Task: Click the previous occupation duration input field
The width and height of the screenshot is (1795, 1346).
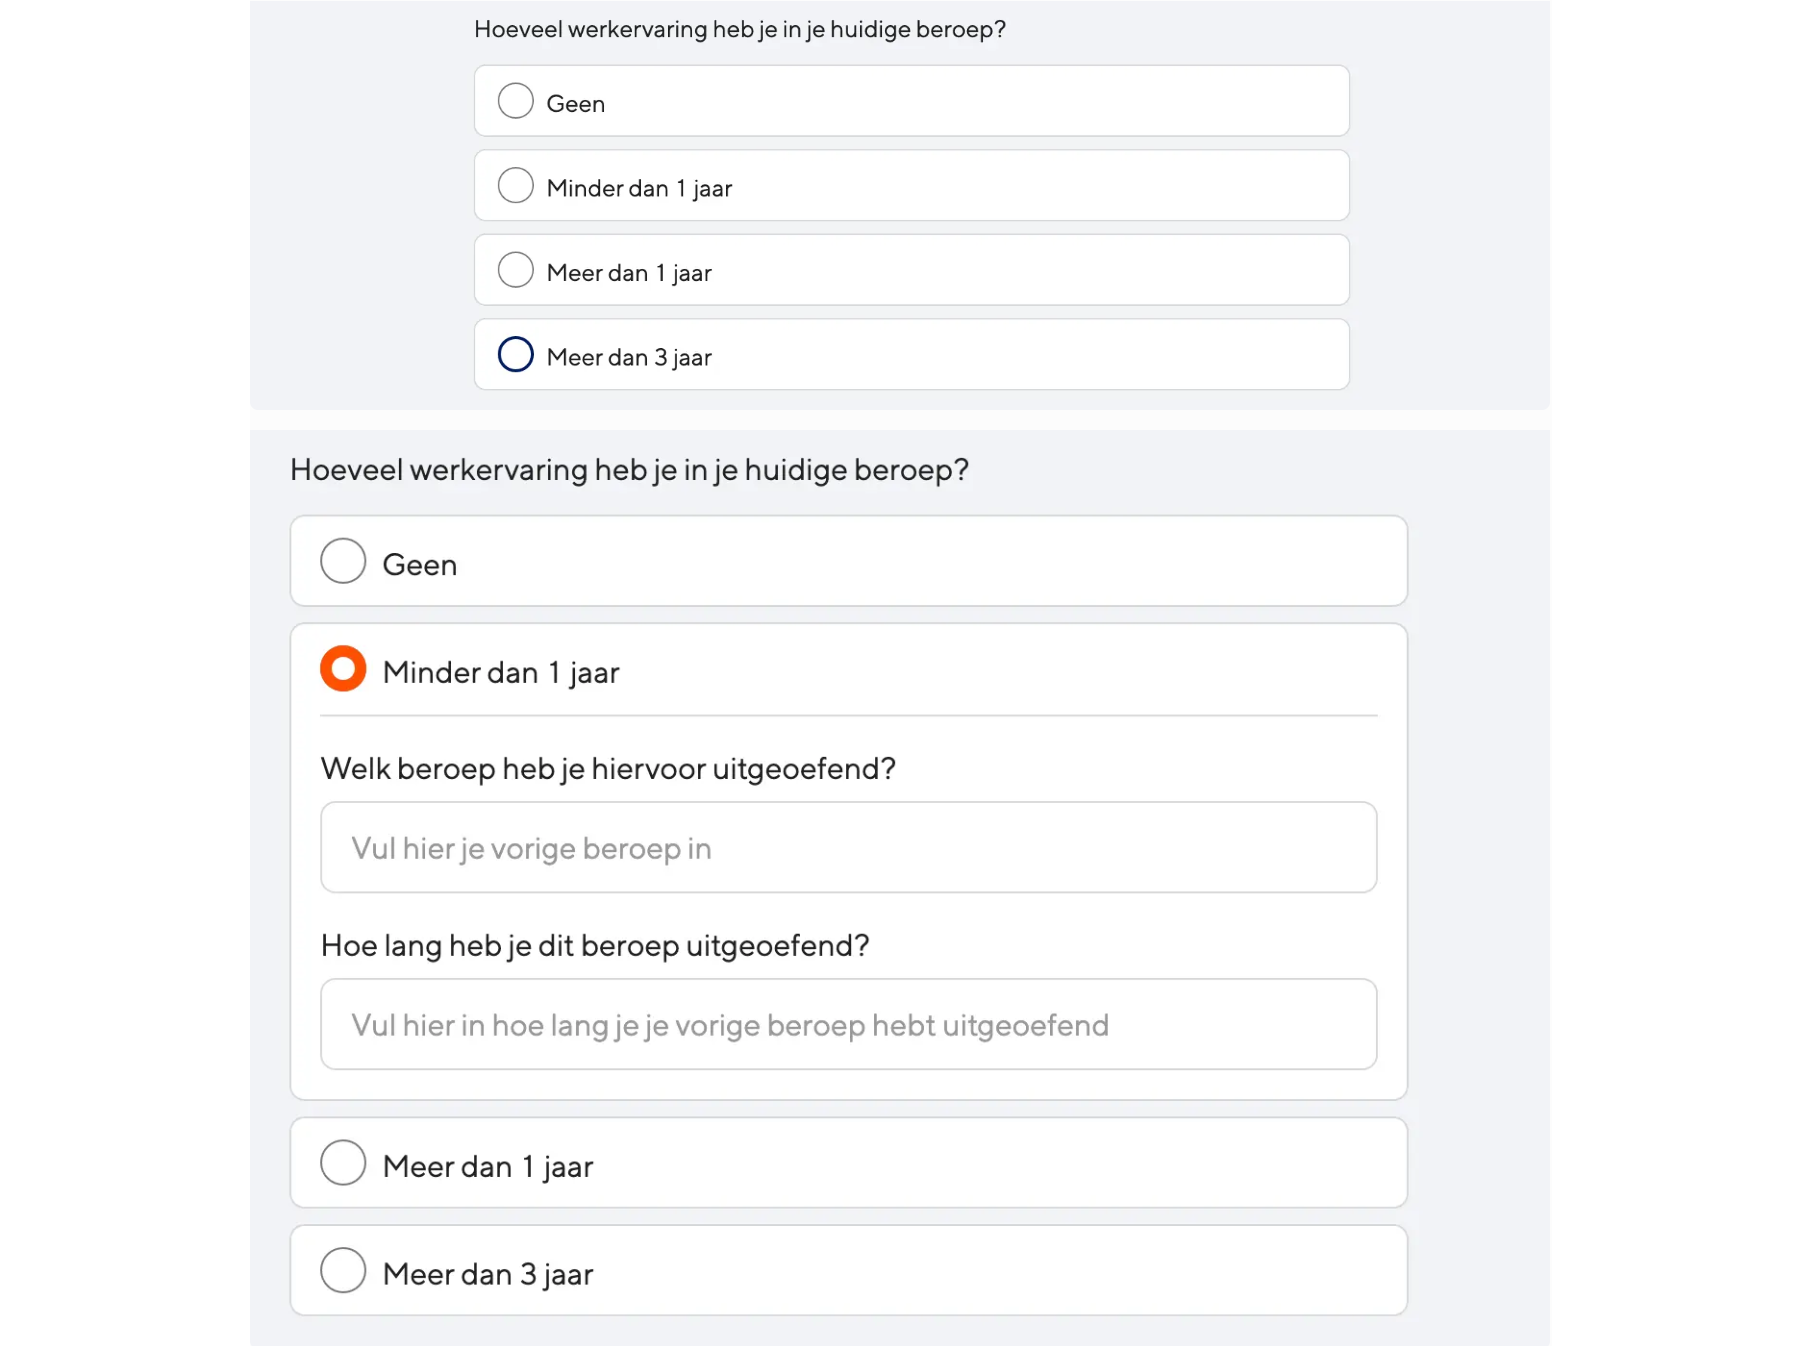Action: pyautogui.click(x=848, y=1024)
